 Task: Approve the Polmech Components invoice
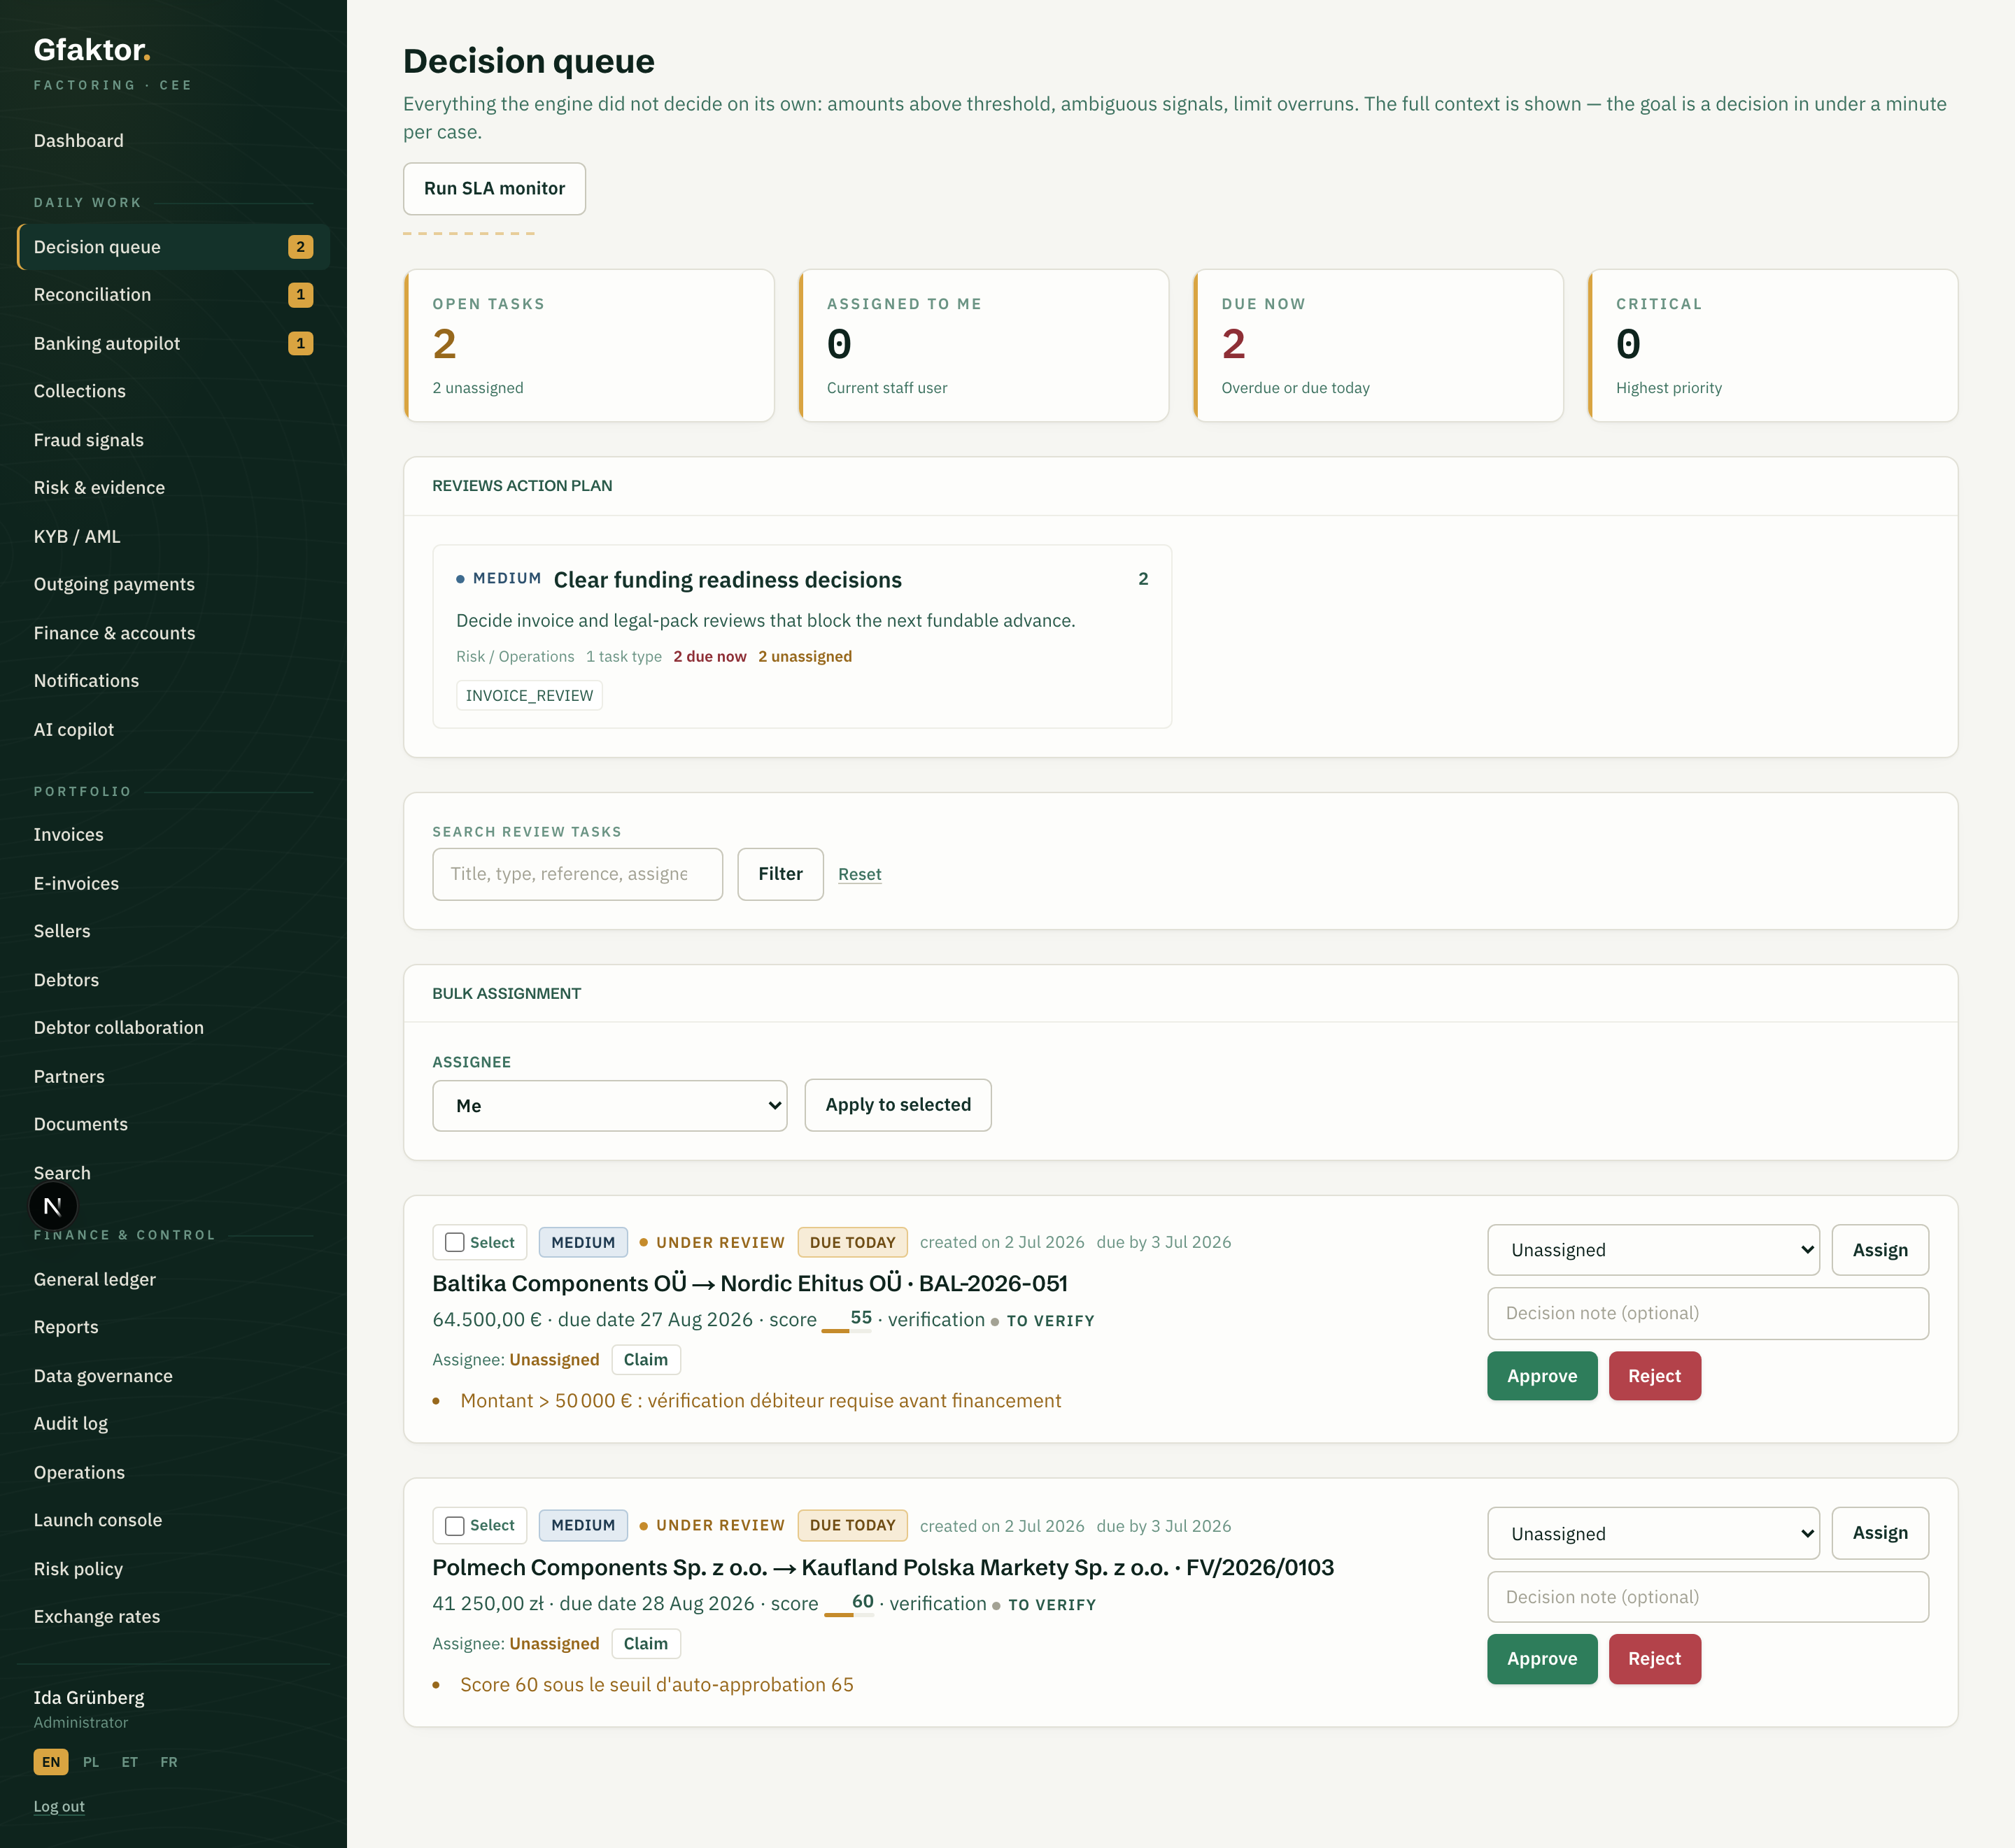pos(1542,1659)
